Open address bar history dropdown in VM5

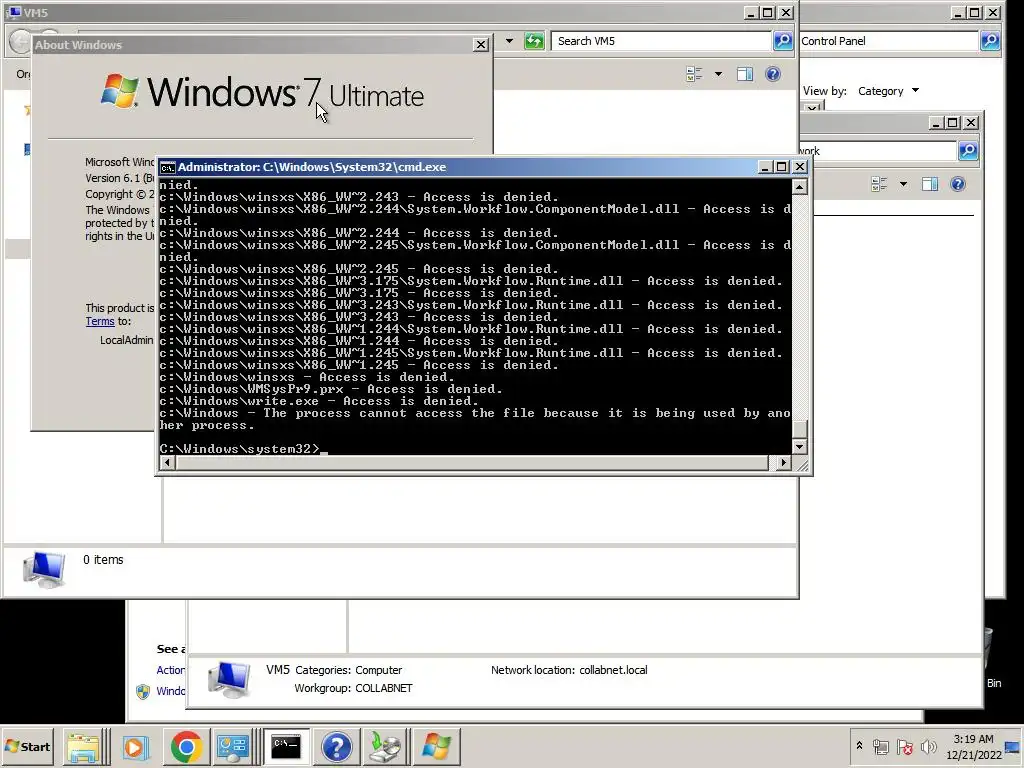[x=509, y=41]
